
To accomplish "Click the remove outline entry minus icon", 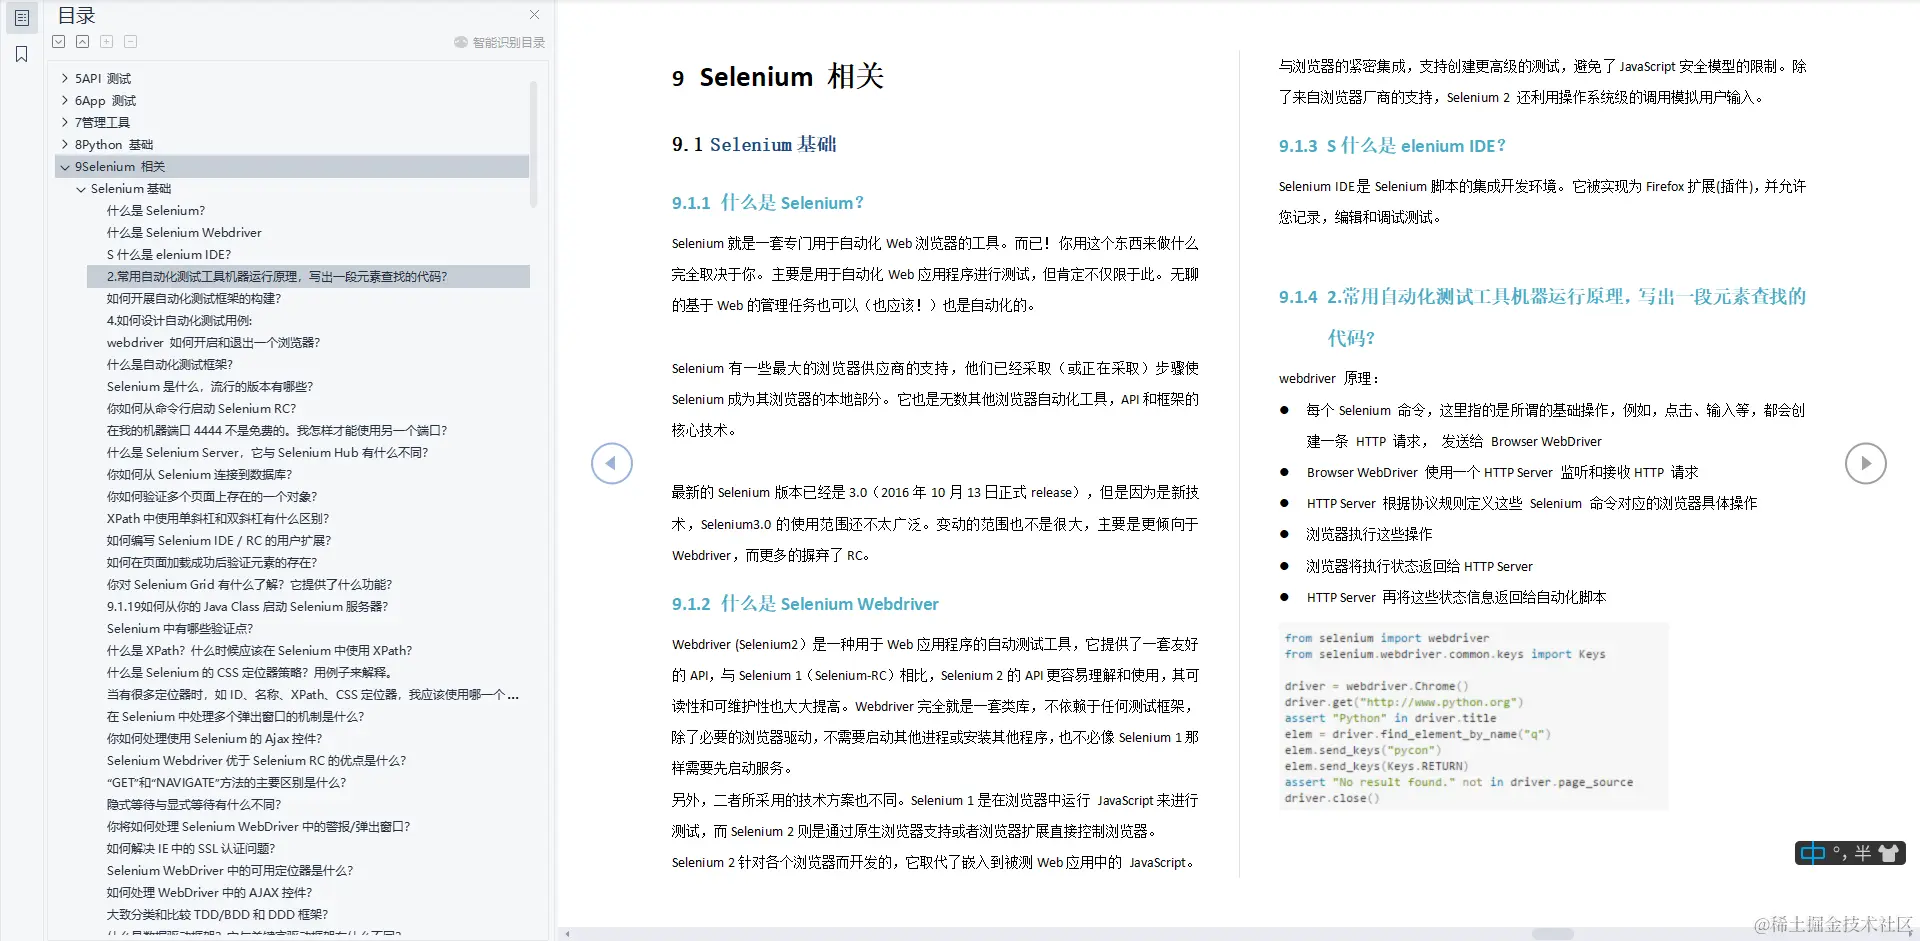I will [131, 42].
